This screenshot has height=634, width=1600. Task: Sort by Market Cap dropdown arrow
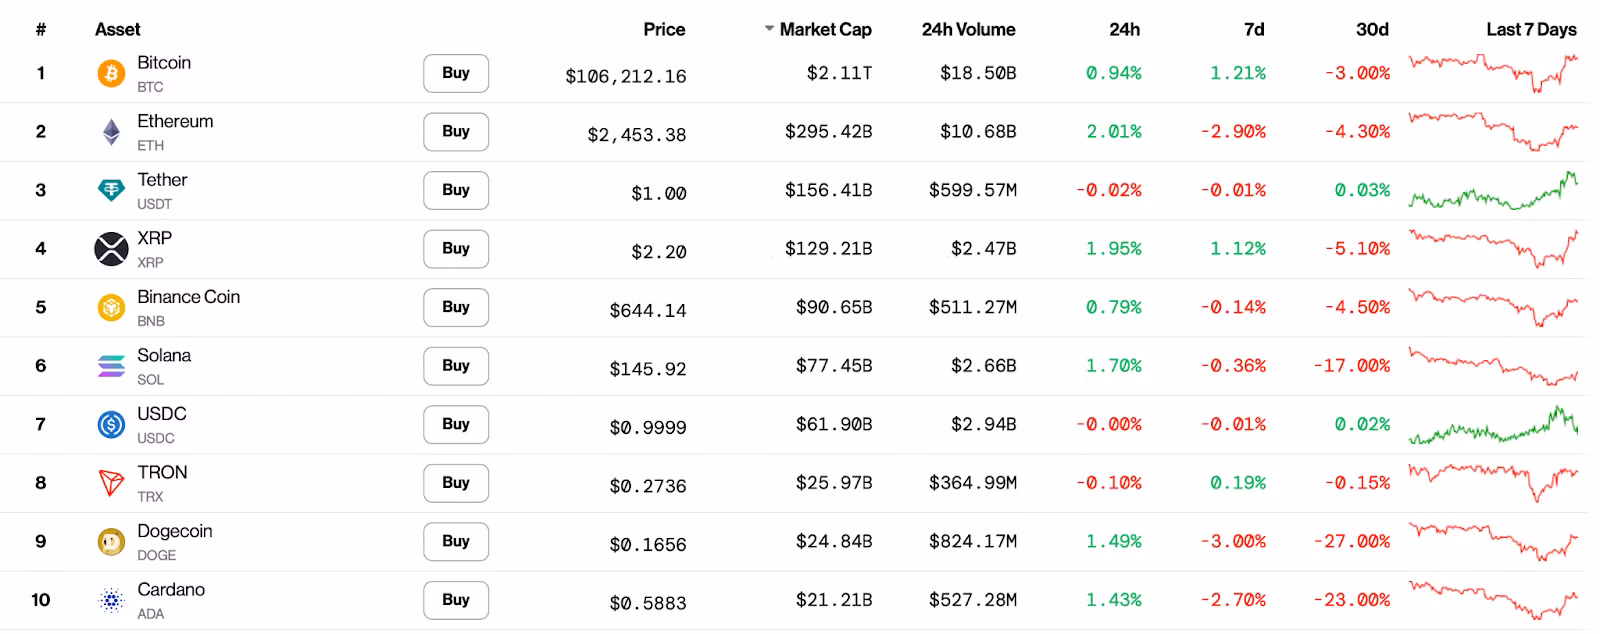(769, 29)
